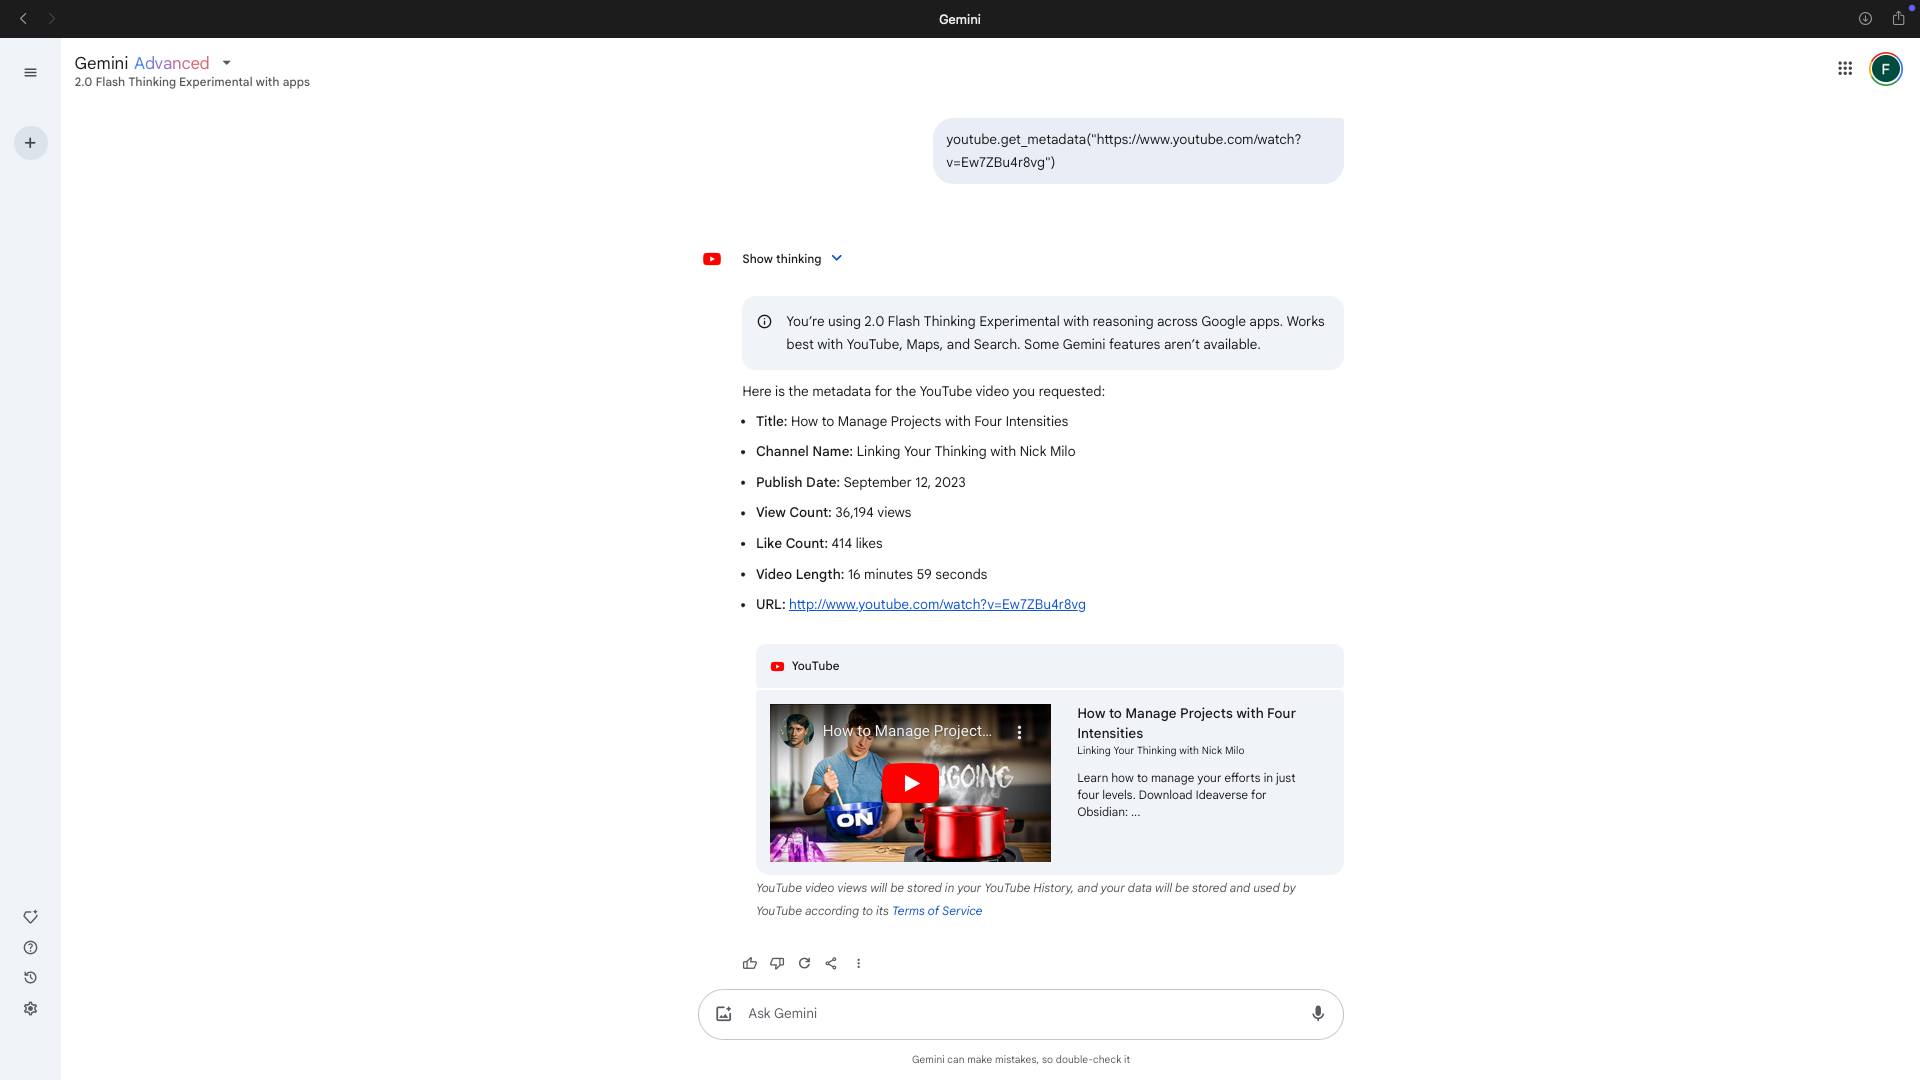Expand the Show thinking chevron

coord(837,258)
